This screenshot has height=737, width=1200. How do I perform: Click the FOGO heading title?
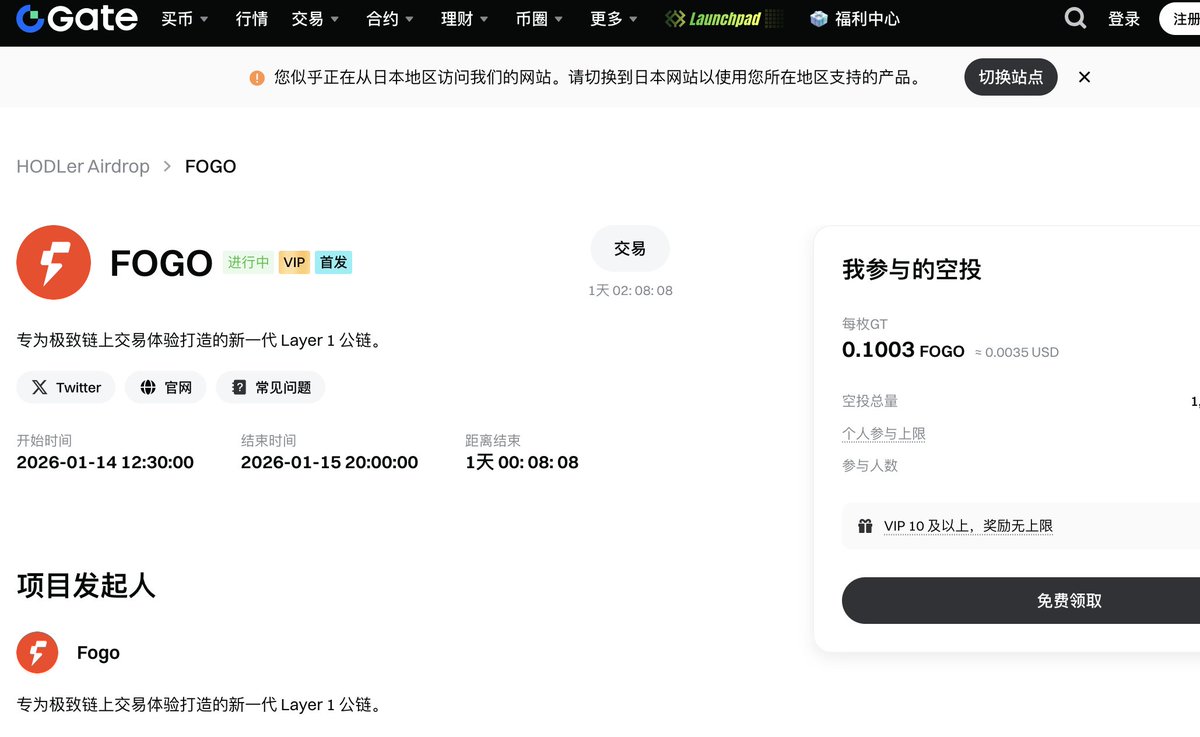(161, 263)
